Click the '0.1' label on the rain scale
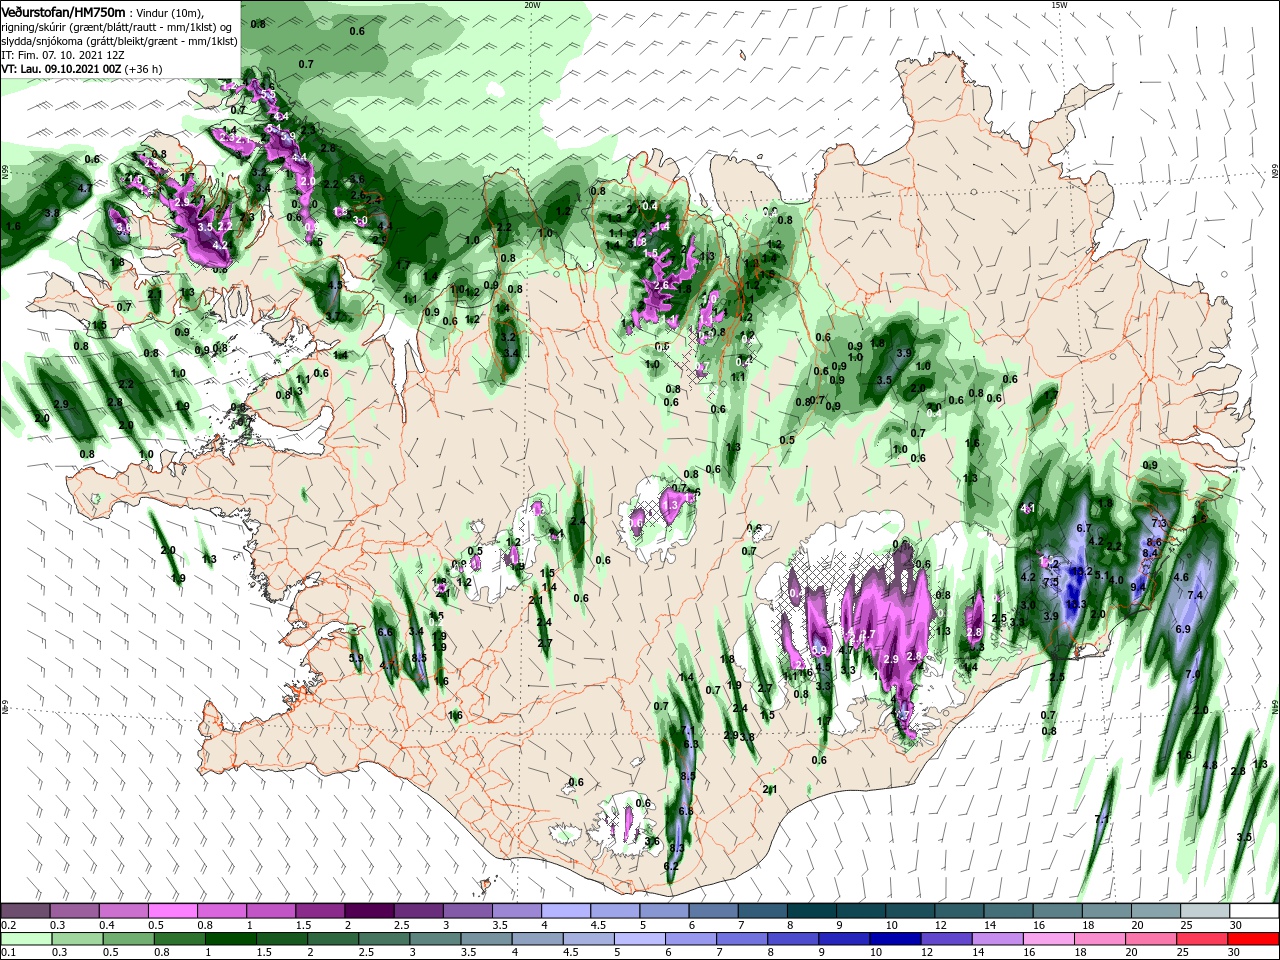The height and width of the screenshot is (960, 1280). coord(8,954)
